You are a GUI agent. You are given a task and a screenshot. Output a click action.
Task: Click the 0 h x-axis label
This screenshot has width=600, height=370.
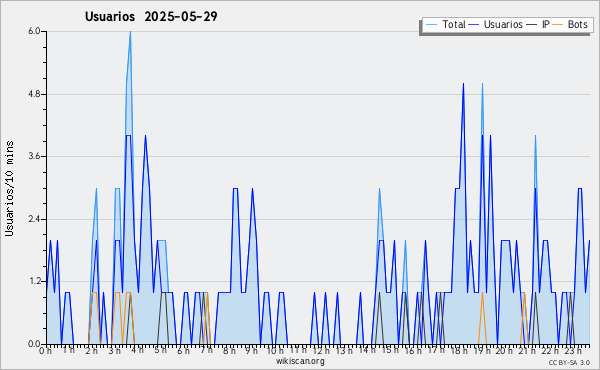(45, 350)
